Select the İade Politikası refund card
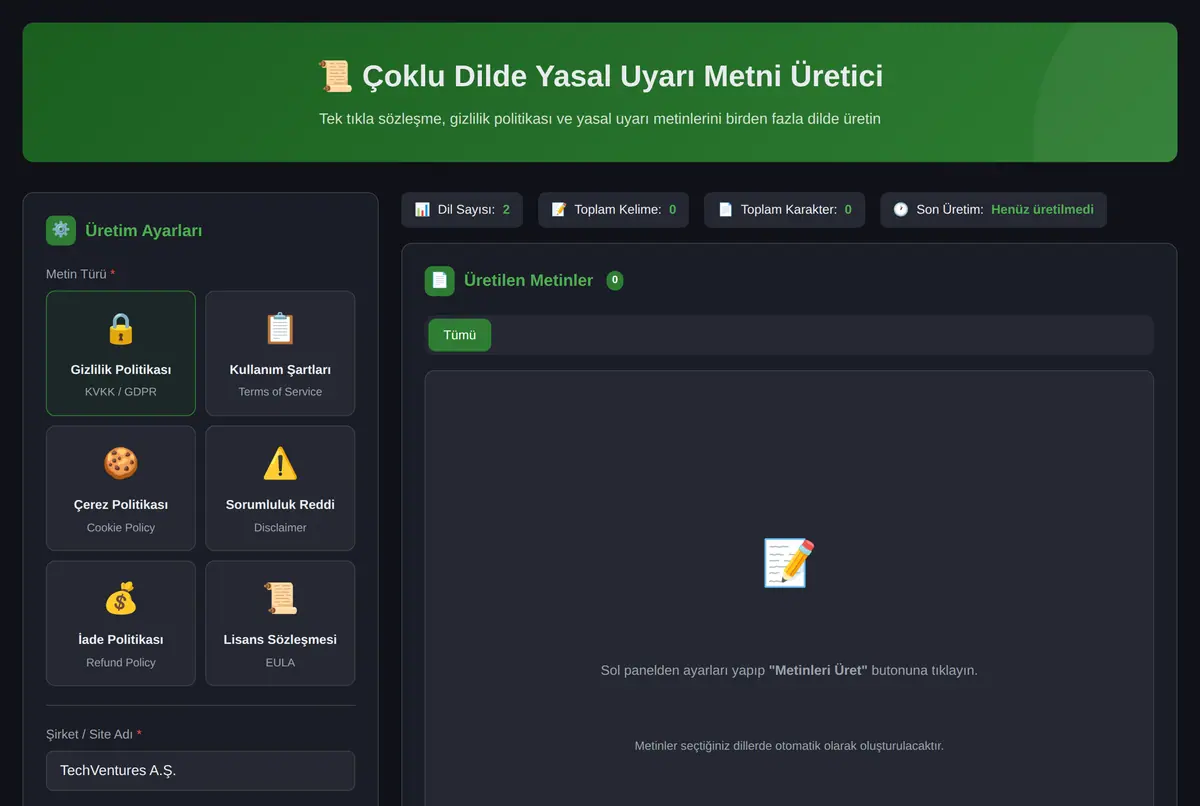This screenshot has height=806, width=1200. click(x=121, y=623)
